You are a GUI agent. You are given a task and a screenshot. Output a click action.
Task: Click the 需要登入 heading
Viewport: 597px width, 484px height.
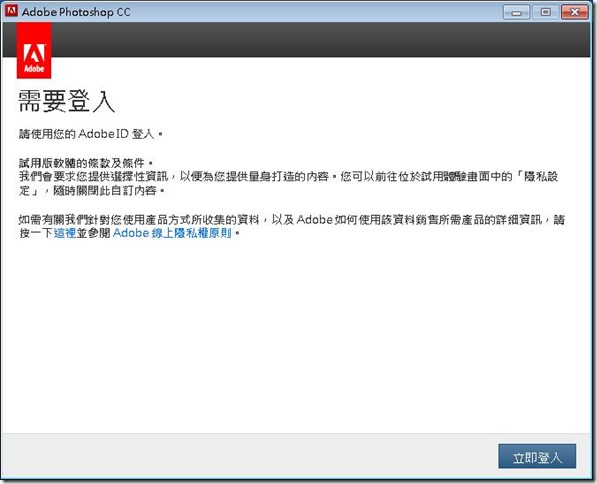coord(67,101)
